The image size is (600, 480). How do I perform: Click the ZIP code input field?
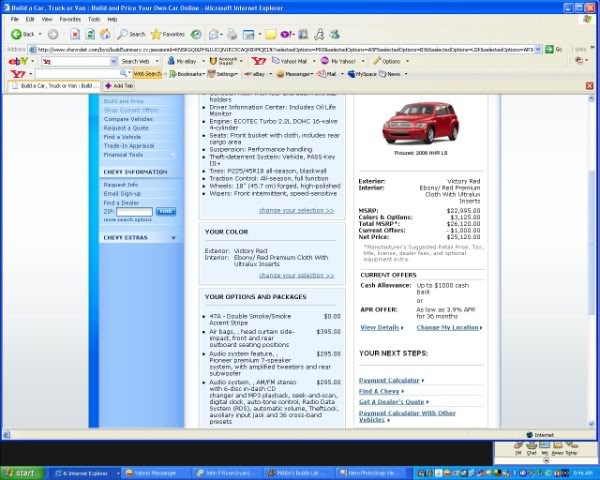[x=134, y=212]
